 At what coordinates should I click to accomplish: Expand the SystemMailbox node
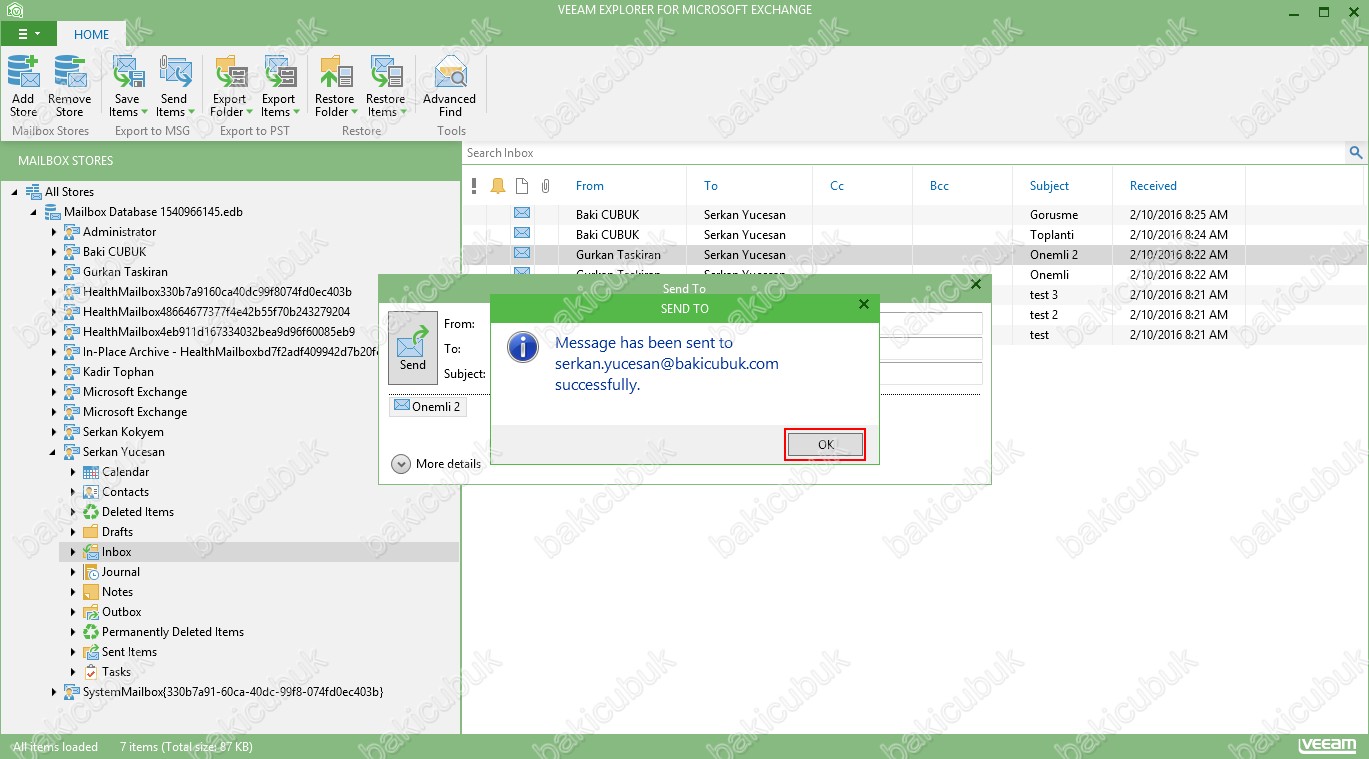tap(54, 692)
